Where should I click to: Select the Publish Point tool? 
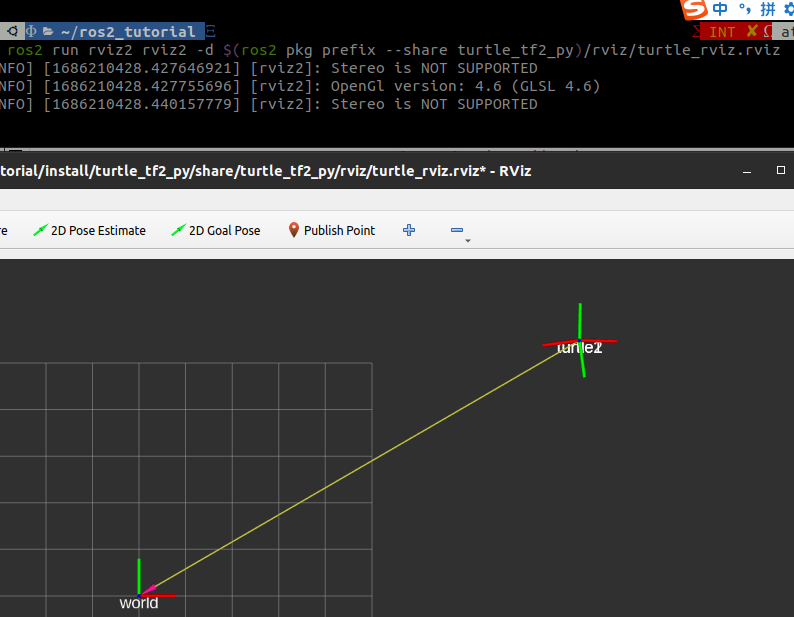tap(332, 230)
